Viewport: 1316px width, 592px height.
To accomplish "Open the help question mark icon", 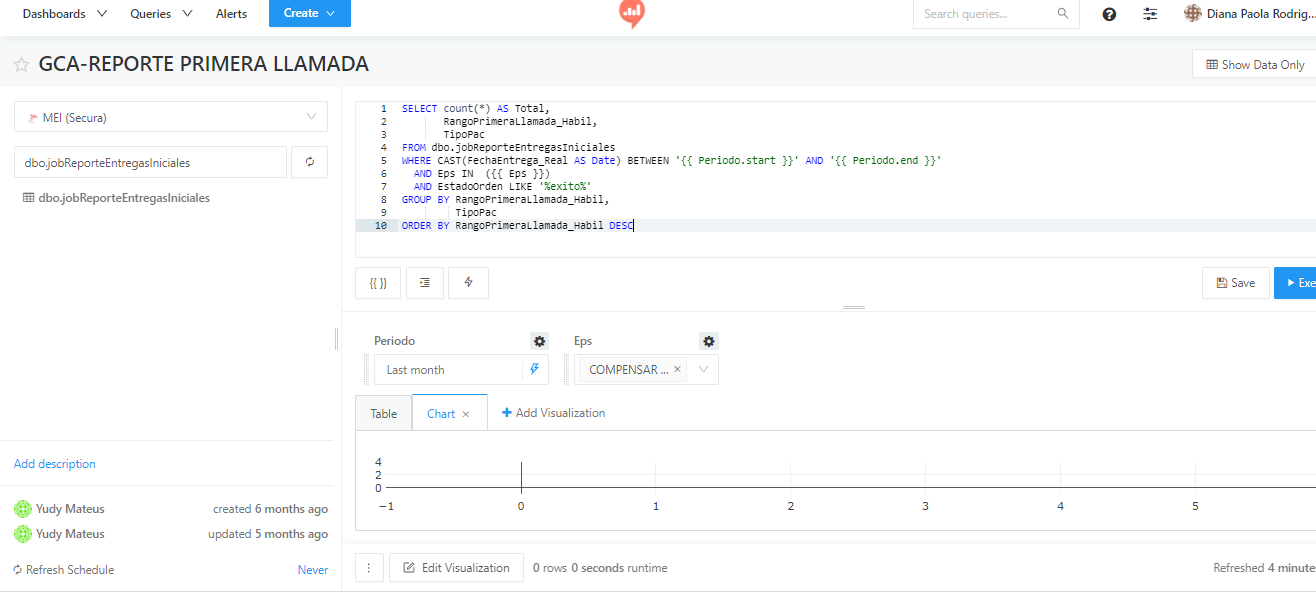I will point(1109,14).
